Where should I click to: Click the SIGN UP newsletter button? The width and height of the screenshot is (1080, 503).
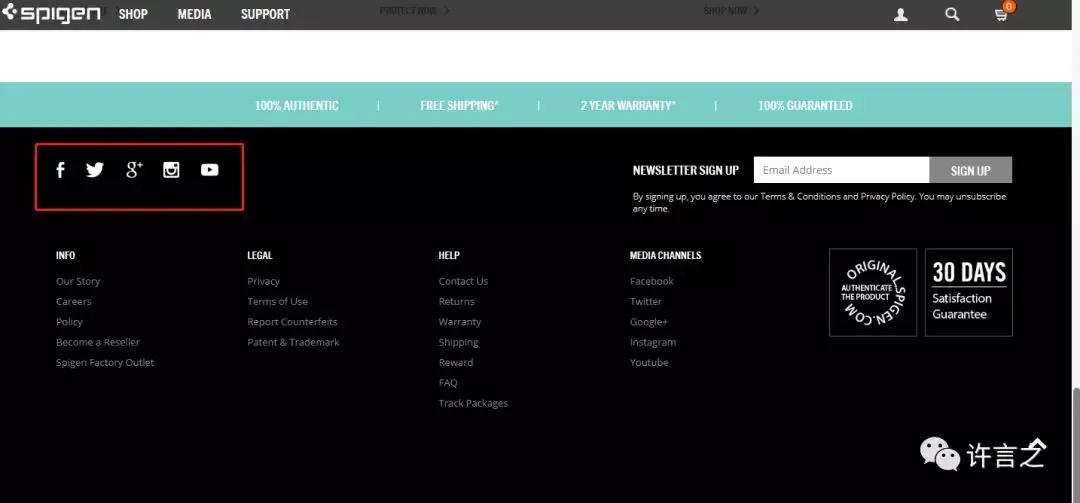click(x=970, y=170)
